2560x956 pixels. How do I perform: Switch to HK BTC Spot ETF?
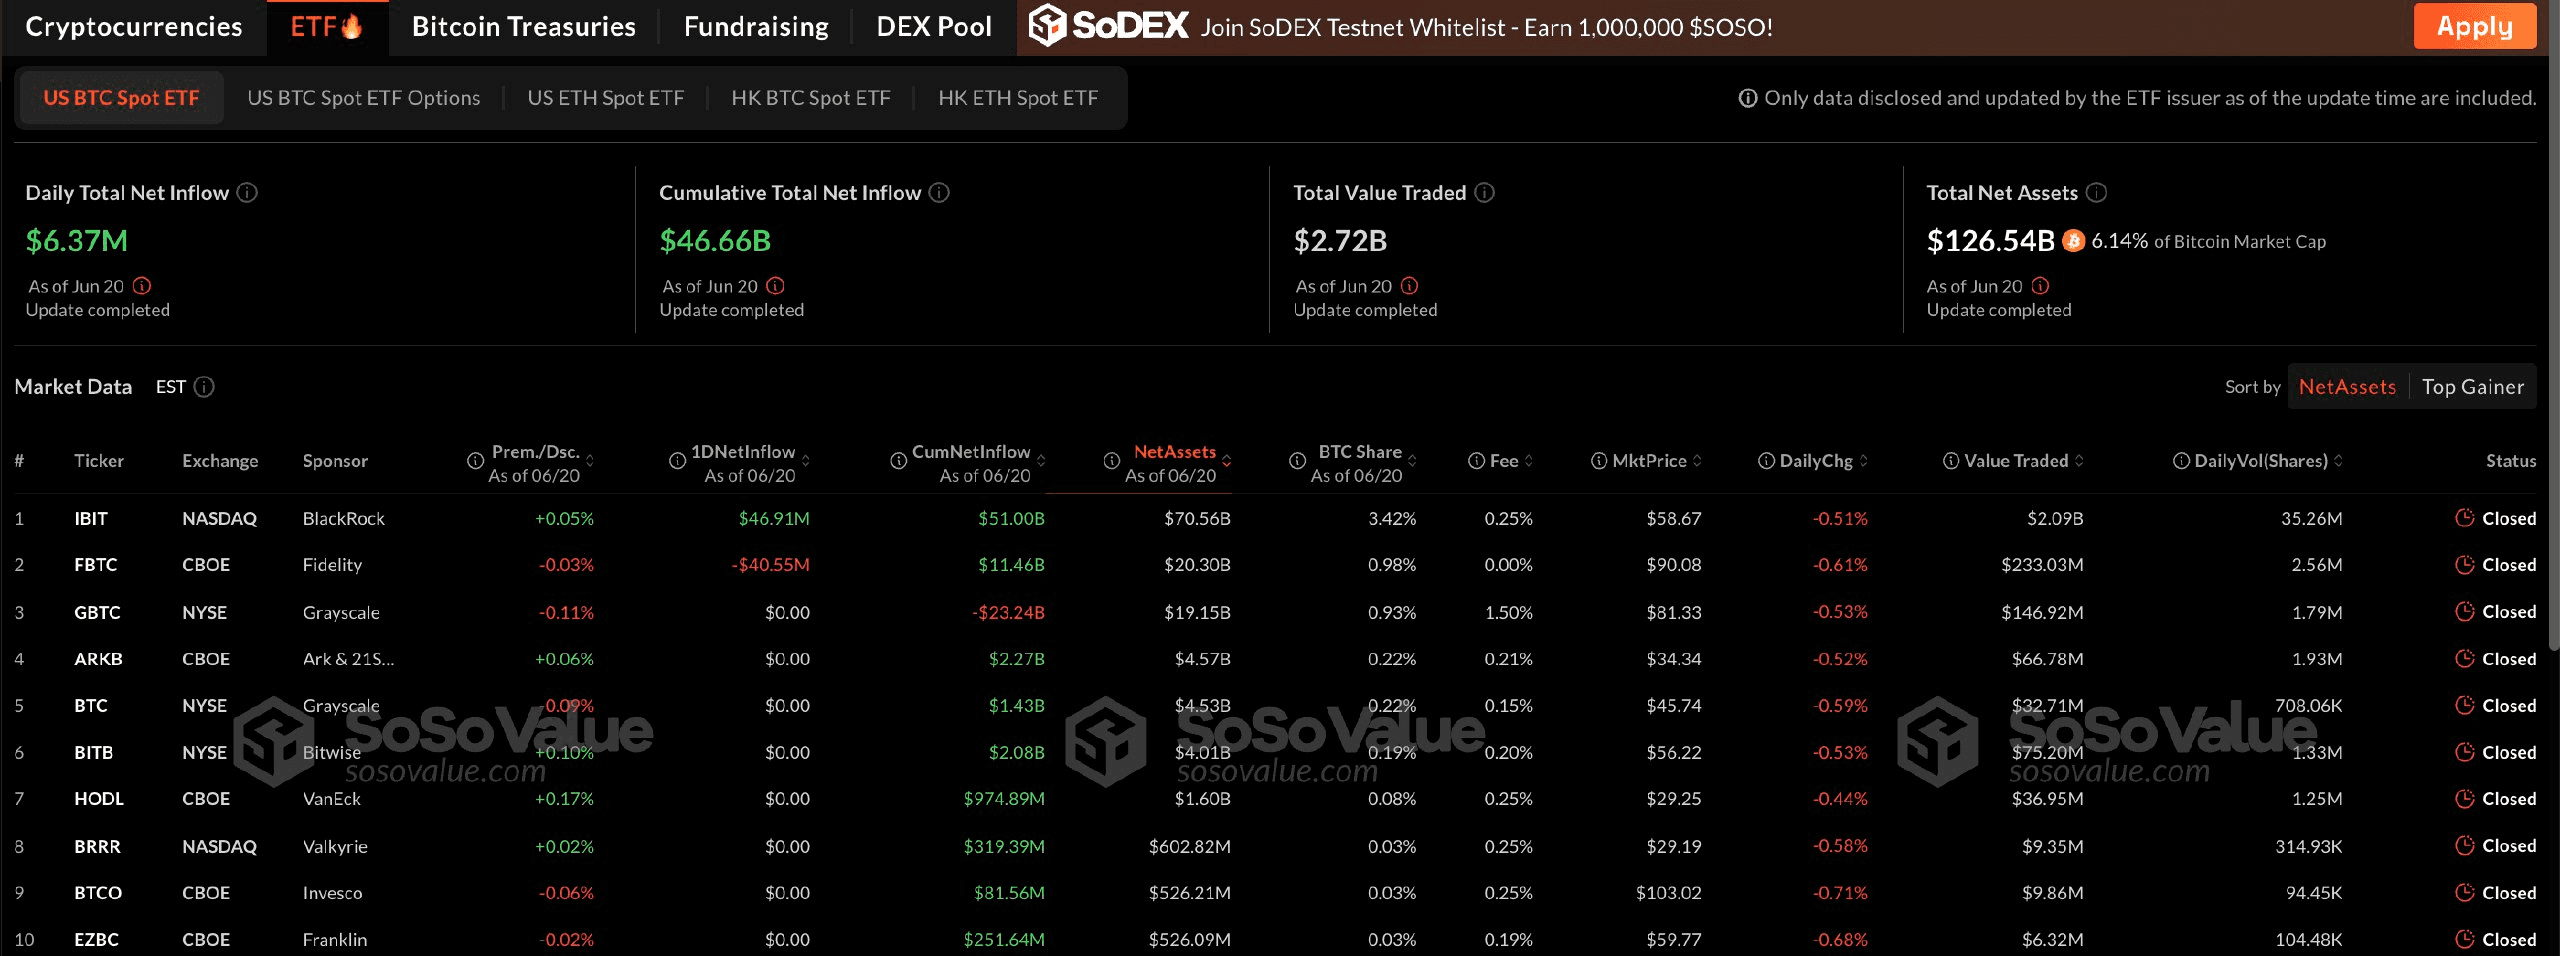811,98
